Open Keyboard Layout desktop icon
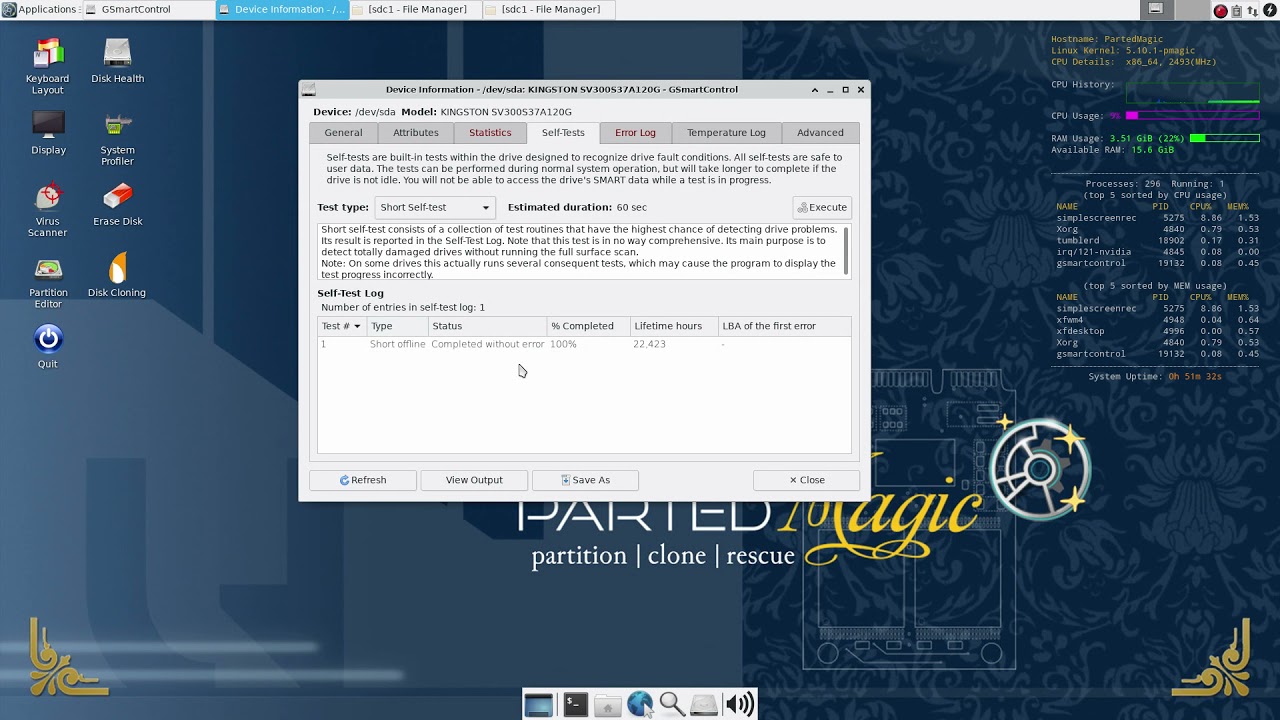The width and height of the screenshot is (1280, 720). tap(47, 66)
